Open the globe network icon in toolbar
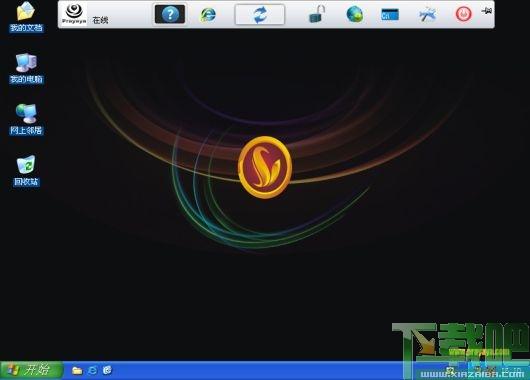Screen dimensions: 530x380 point(355,15)
